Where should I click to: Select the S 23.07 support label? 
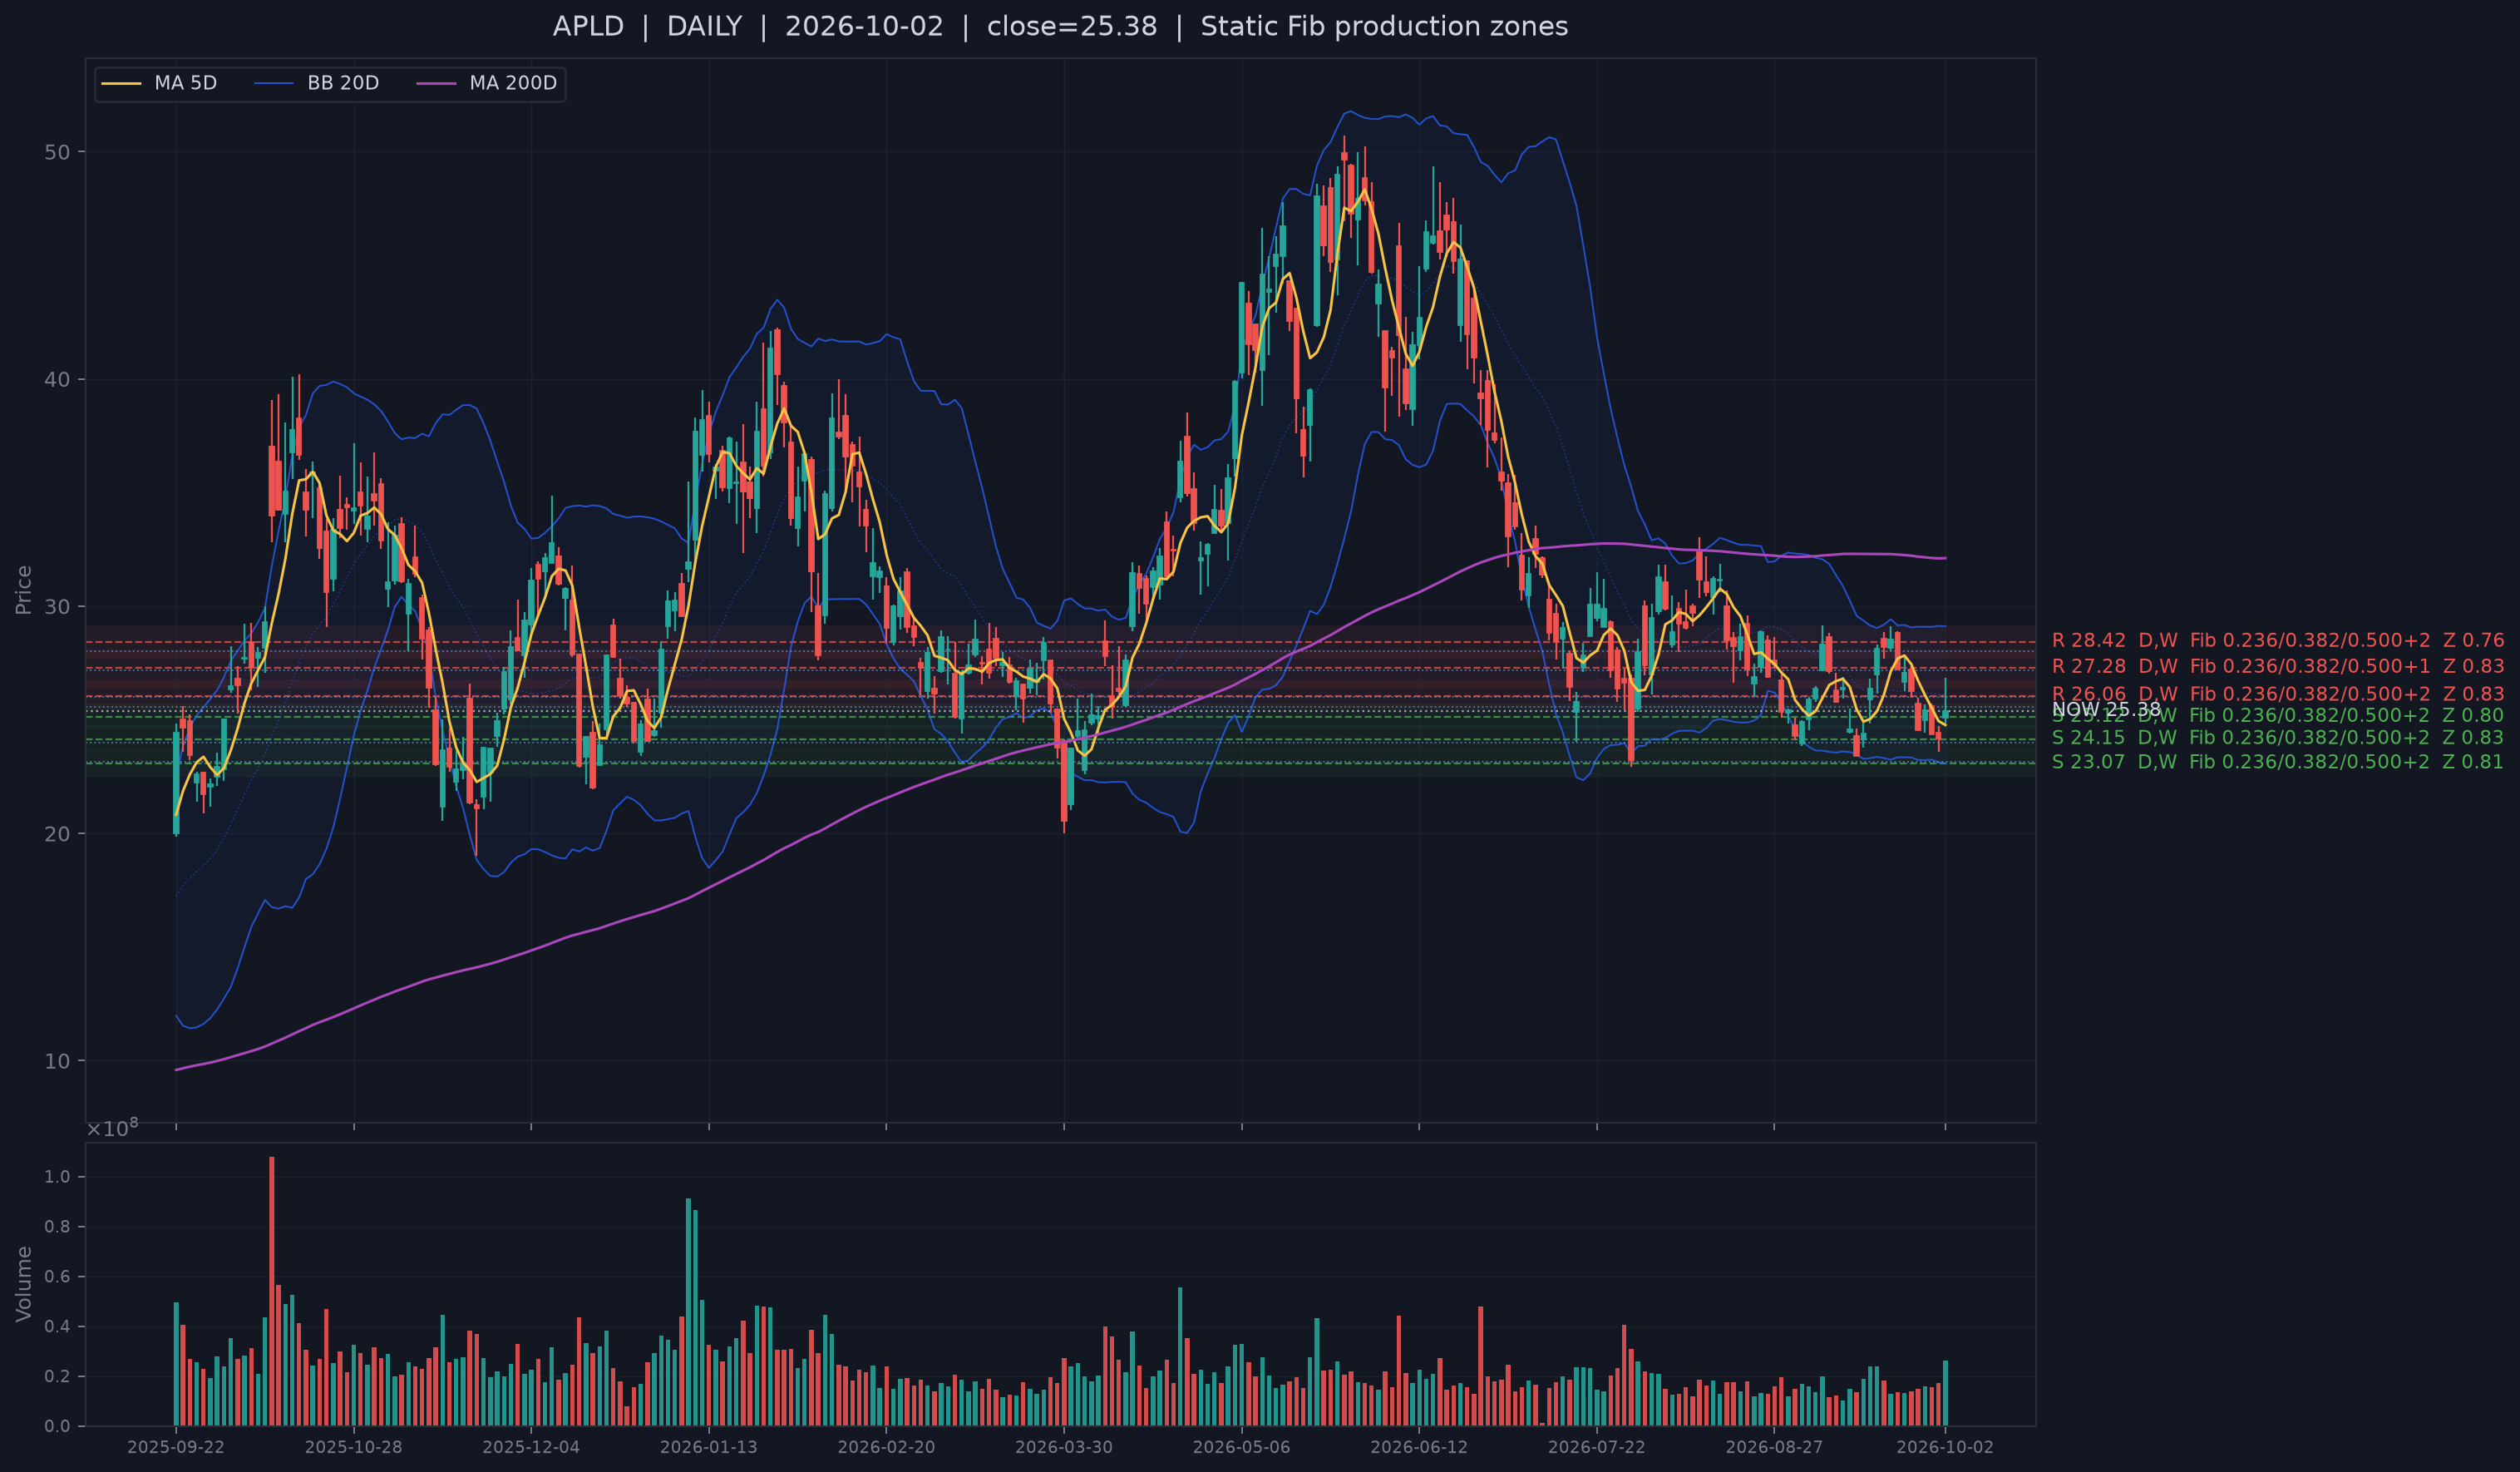point(2277,763)
